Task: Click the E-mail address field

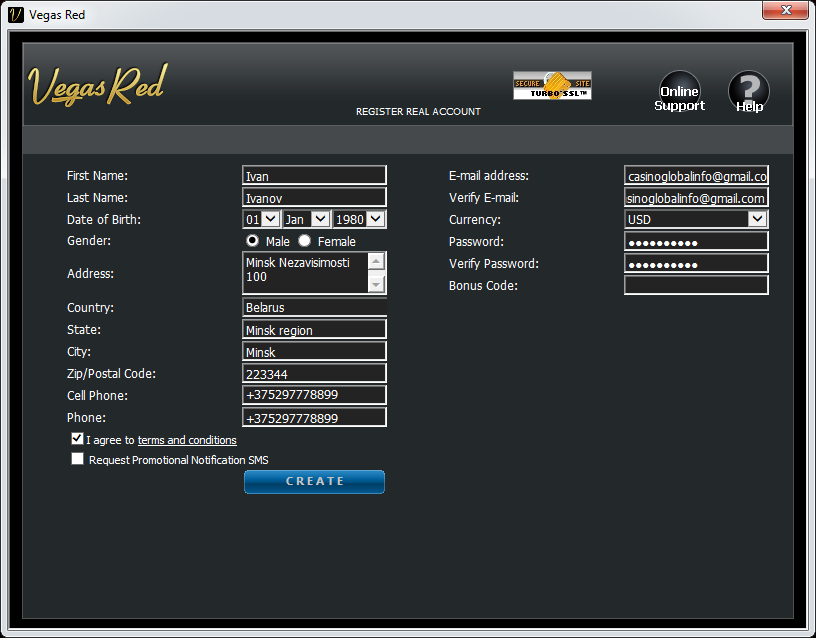Action: click(696, 175)
